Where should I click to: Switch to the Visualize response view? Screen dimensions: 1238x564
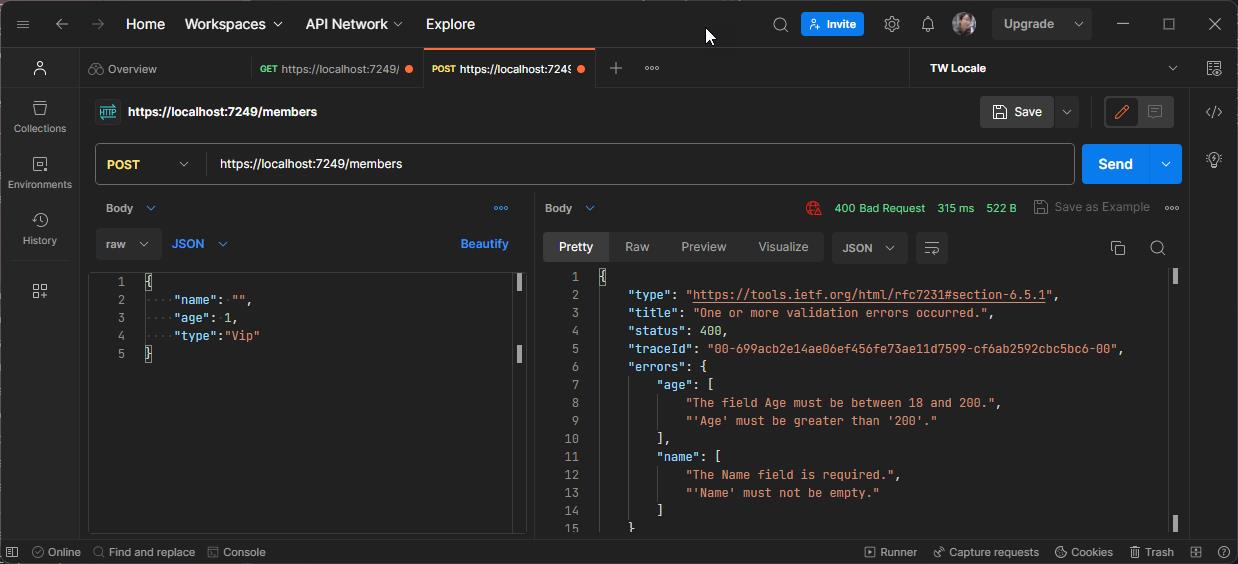783,247
